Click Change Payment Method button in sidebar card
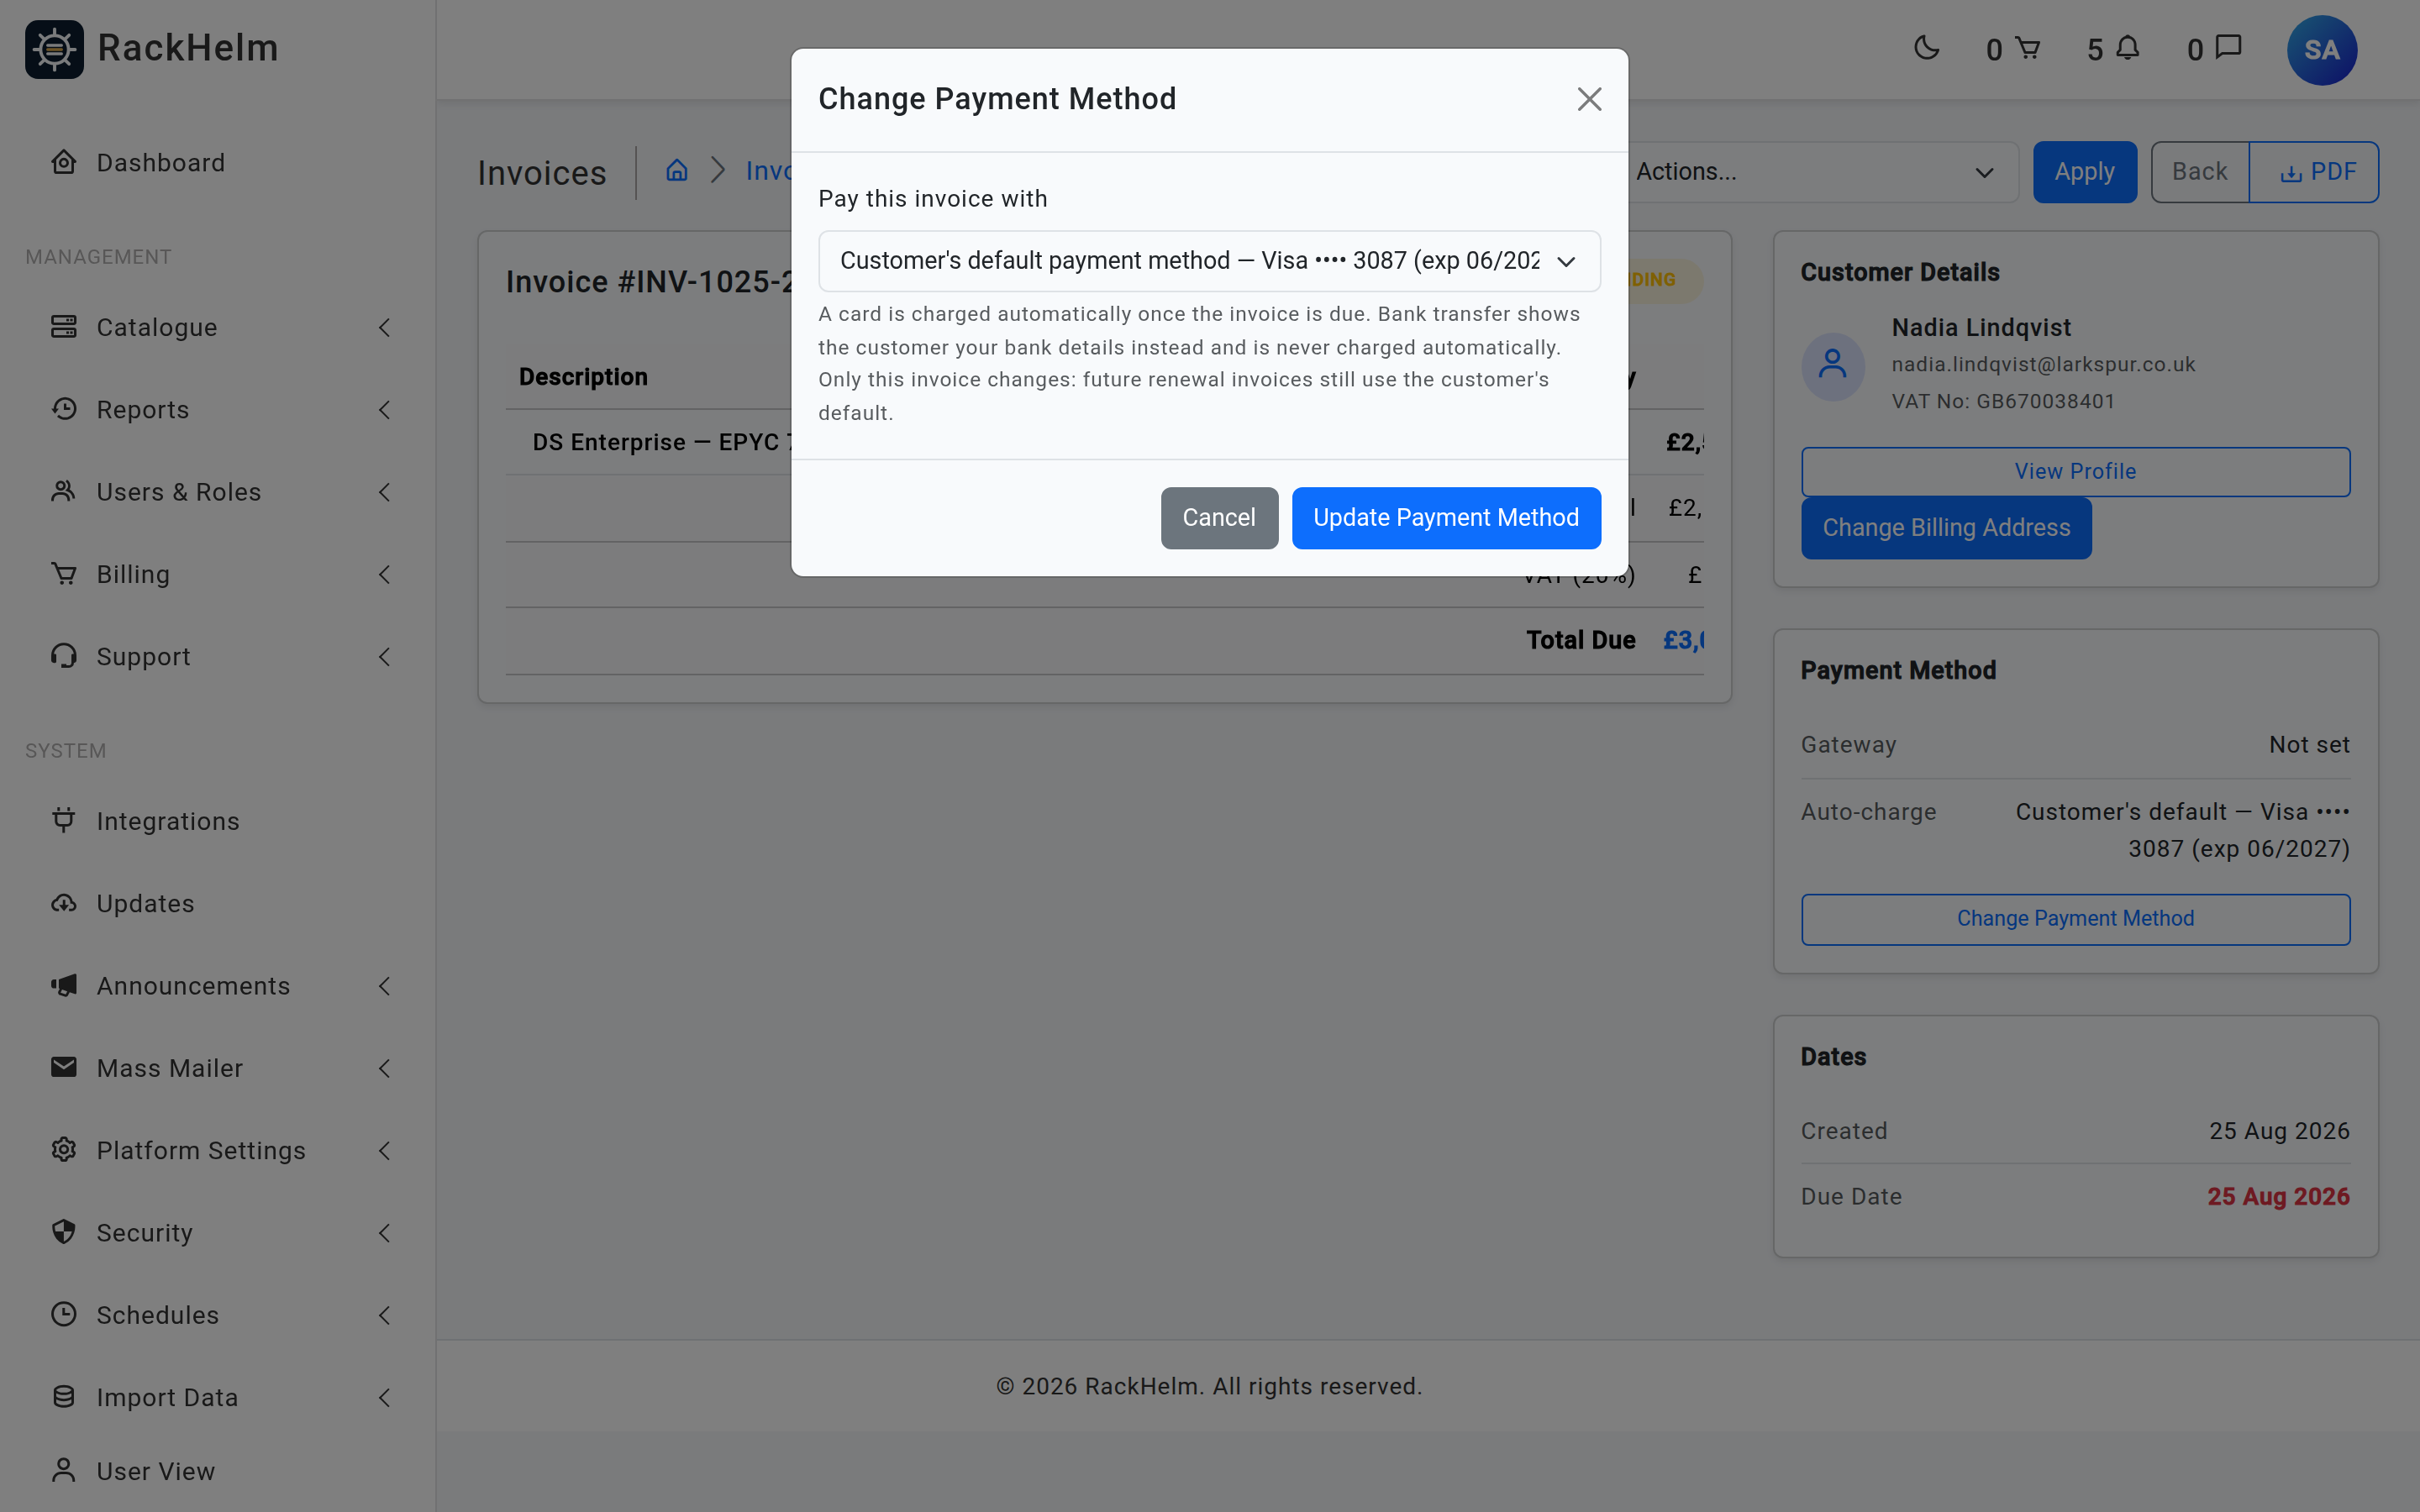 2075,918
